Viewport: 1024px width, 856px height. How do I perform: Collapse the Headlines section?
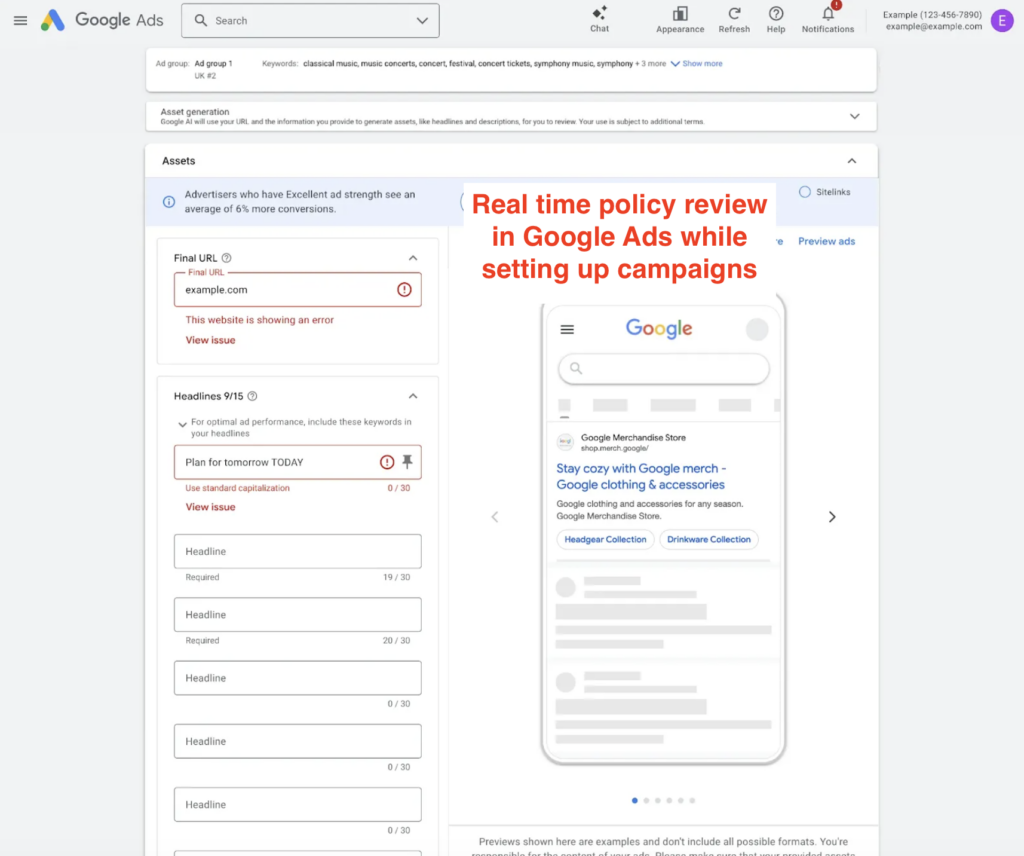pyautogui.click(x=413, y=396)
